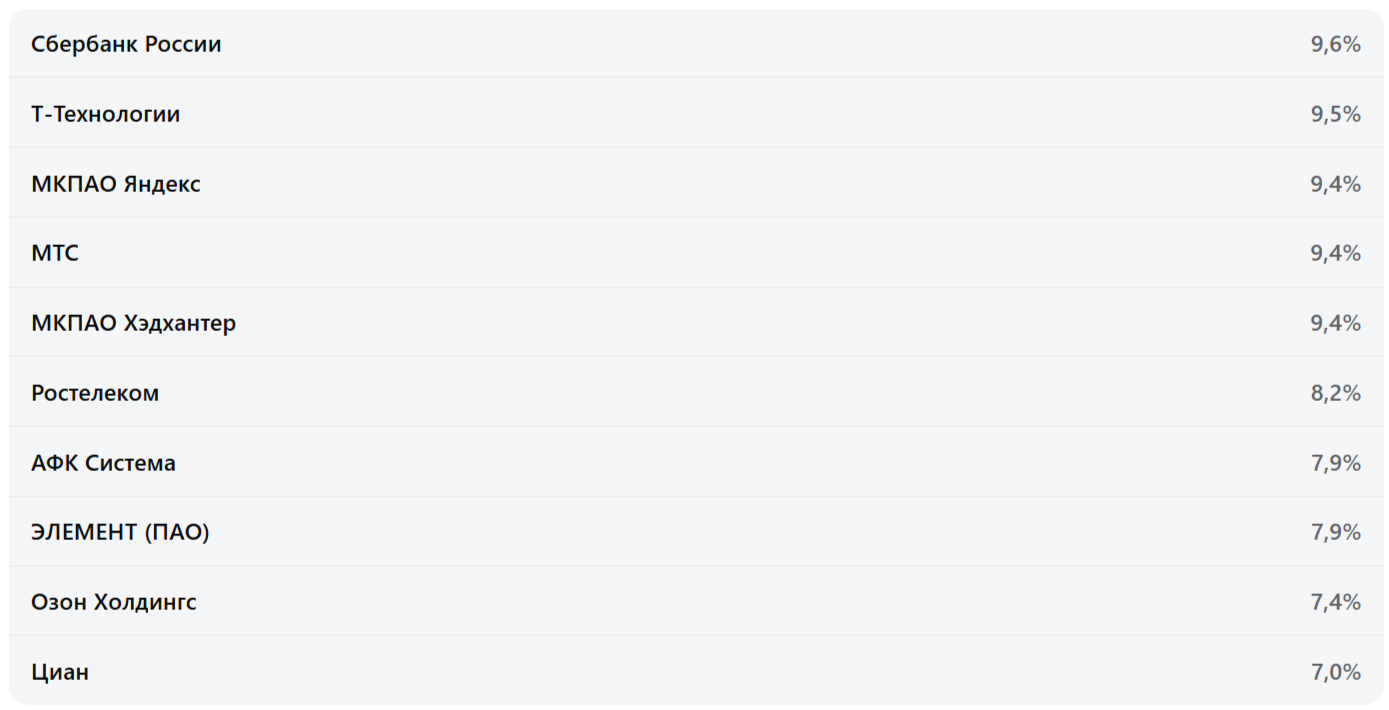Click the 9,4% share of МКПАО Яндекс

coord(1335,184)
